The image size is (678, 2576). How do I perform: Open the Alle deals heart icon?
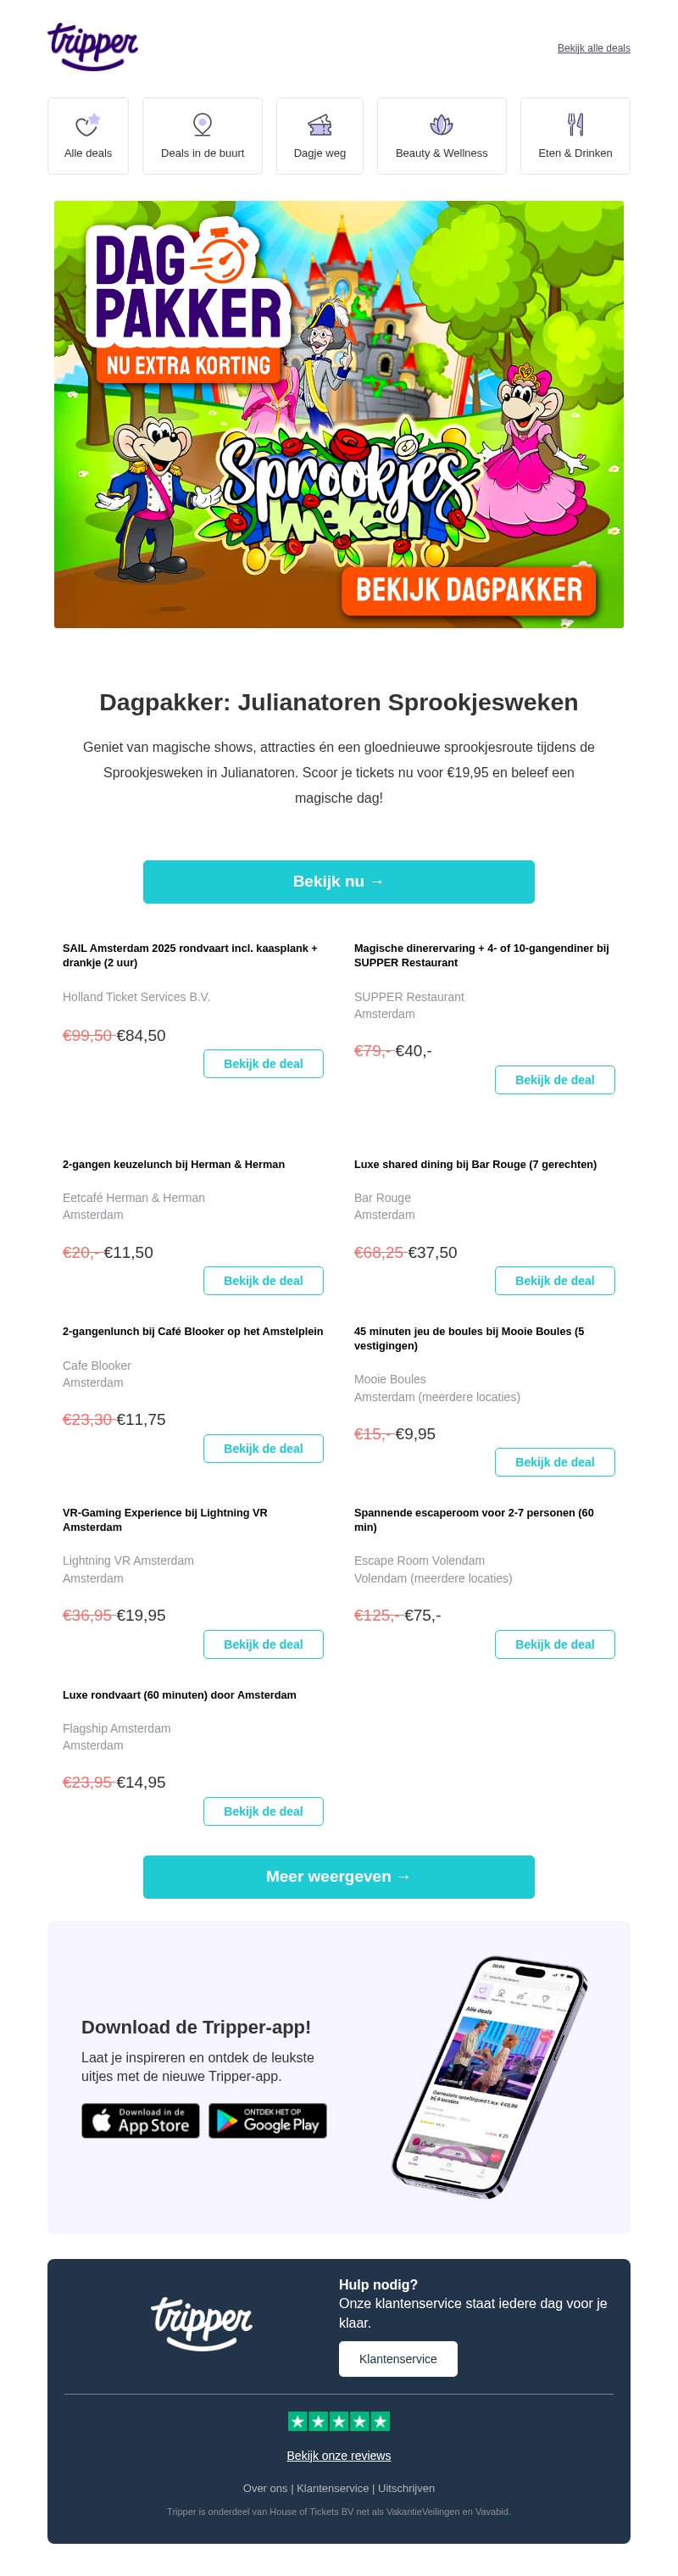point(88,125)
